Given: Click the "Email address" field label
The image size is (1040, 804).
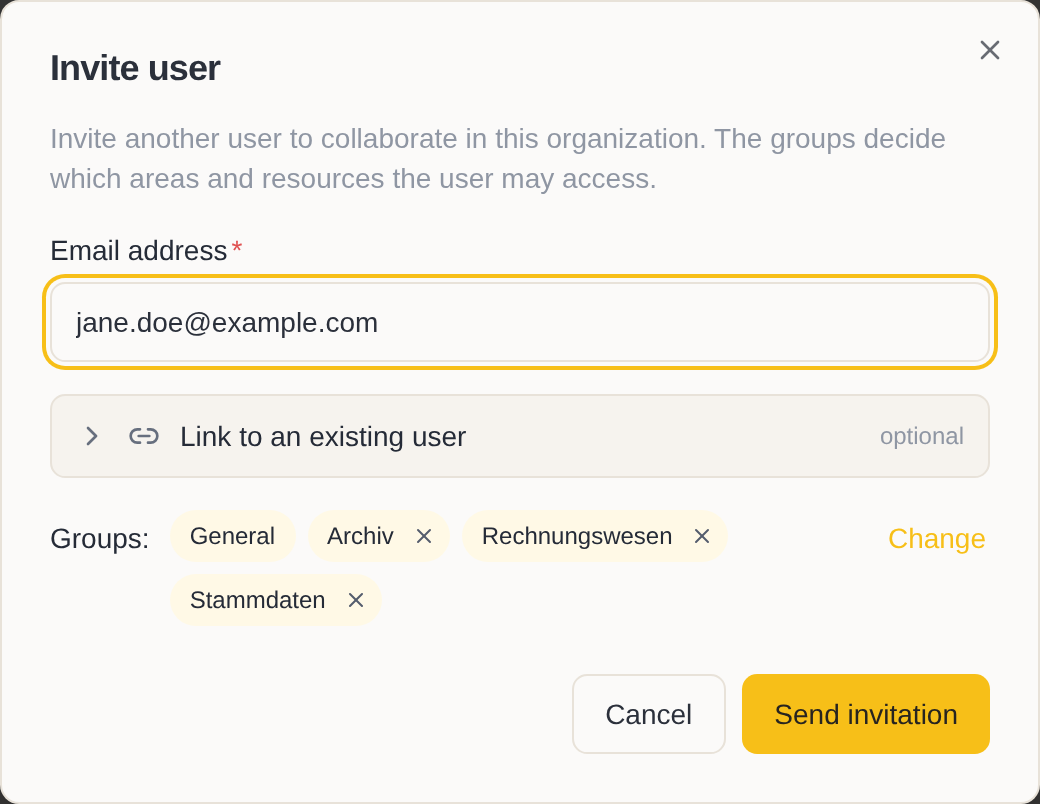Looking at the screenshot, I should 139,251.
